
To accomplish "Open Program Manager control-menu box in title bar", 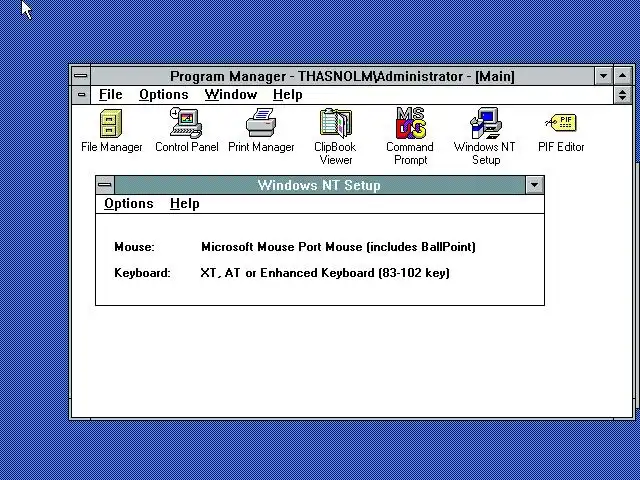I will (x=81, y=76).
